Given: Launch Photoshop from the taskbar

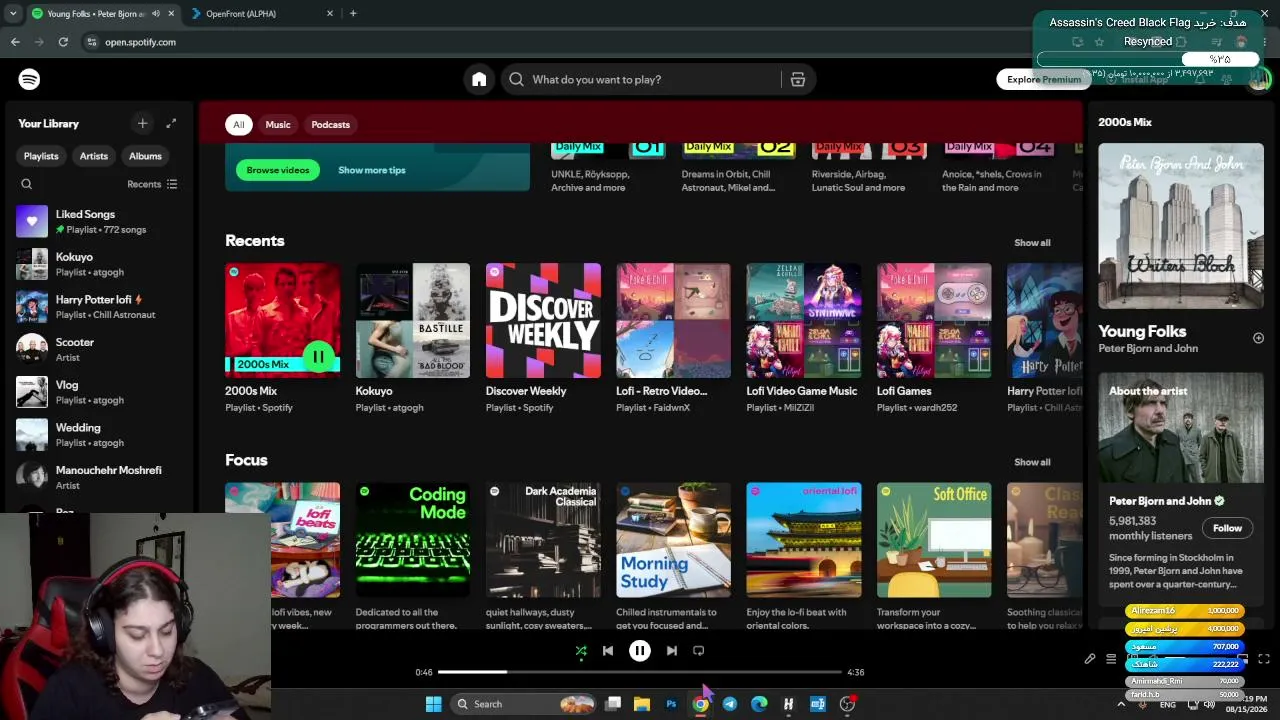Looking at the screenshot, I should [x=671, y=704].
